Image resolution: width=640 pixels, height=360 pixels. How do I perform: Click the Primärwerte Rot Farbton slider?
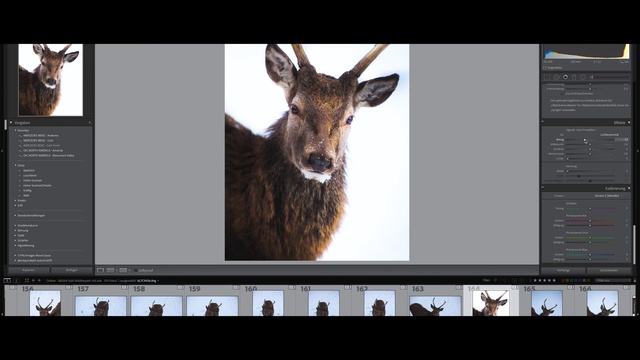coord(590,220)
